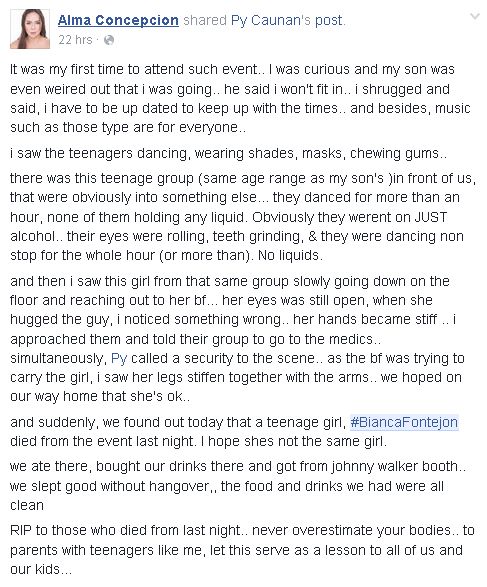Screen dimensions: 487x587
Task: Click the paragraph starting "It was my first time"
Action: 240,98
